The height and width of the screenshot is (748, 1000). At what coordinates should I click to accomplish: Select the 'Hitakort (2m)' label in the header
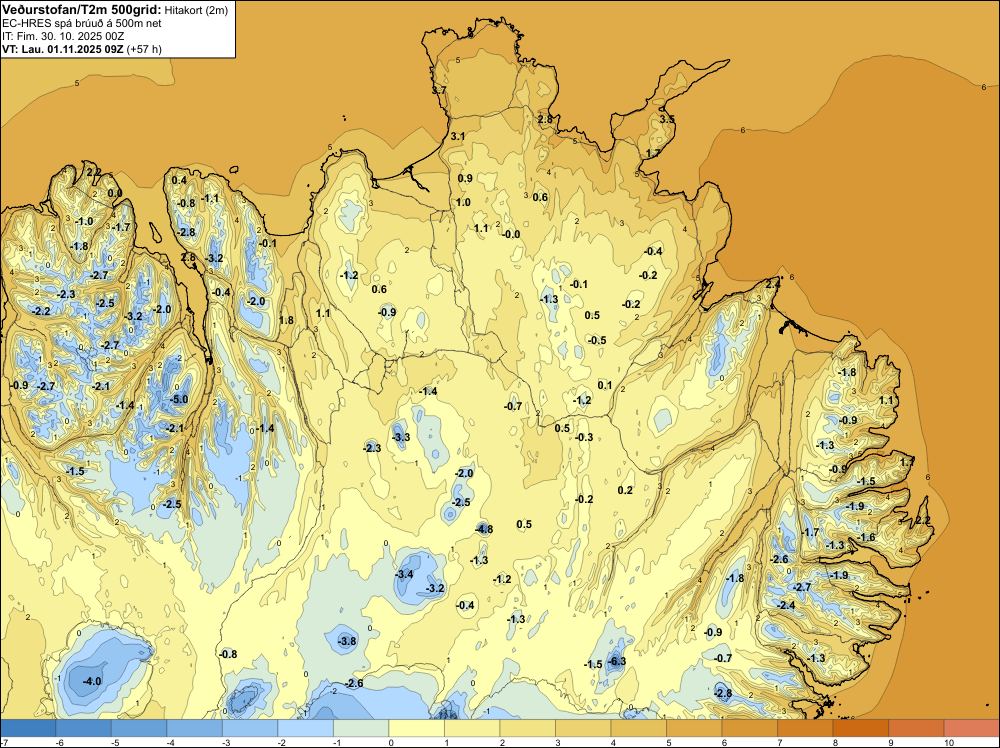[196, 10]
